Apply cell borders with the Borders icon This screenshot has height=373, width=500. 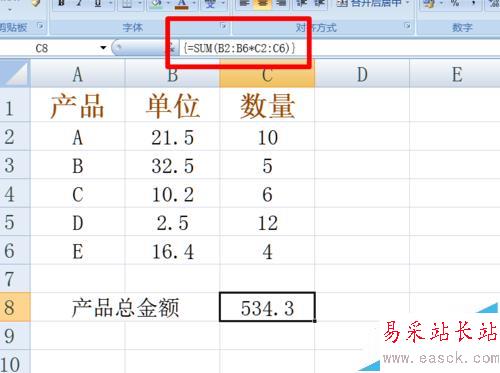point(128,3)
